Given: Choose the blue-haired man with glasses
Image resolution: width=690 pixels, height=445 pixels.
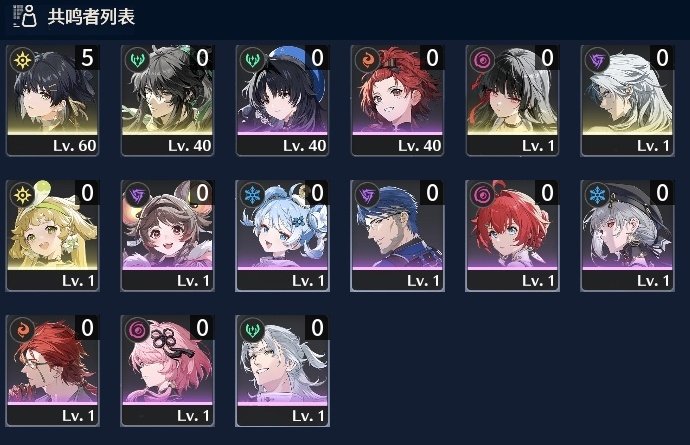Looking at the screenshot, I should (x=397, y=235).
